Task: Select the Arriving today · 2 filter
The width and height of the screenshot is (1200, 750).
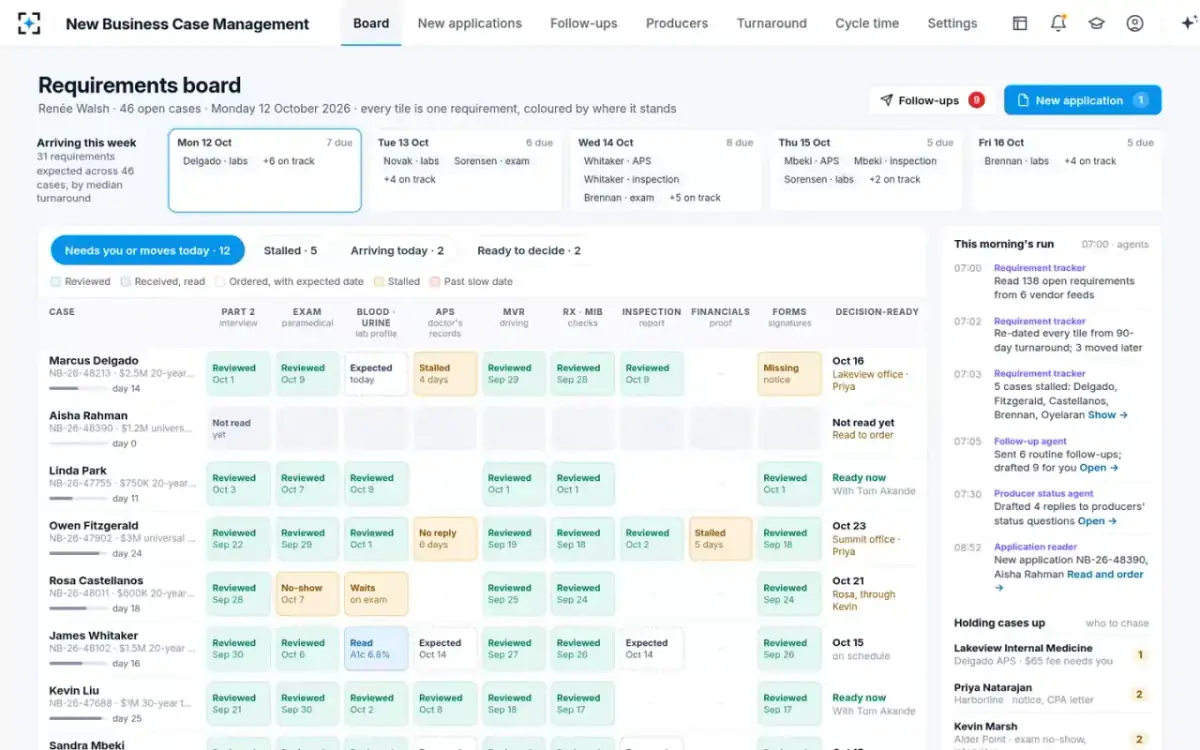Action: [397, 251]
